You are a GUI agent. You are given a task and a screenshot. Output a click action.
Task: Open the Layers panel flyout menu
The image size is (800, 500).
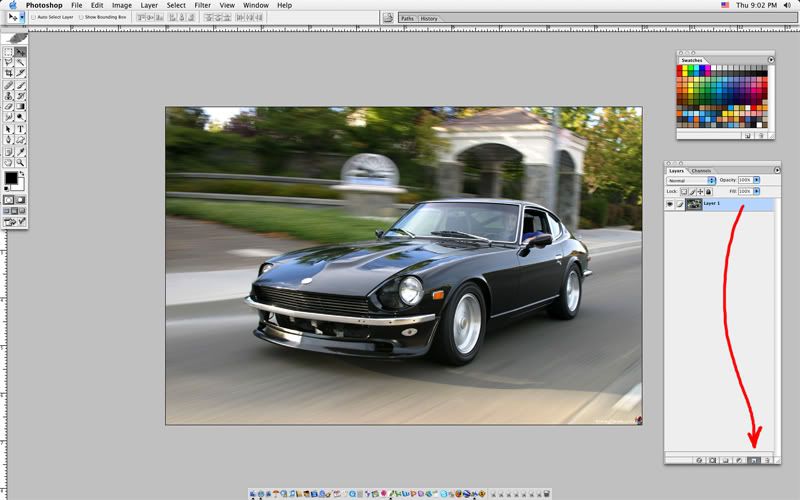777,170
